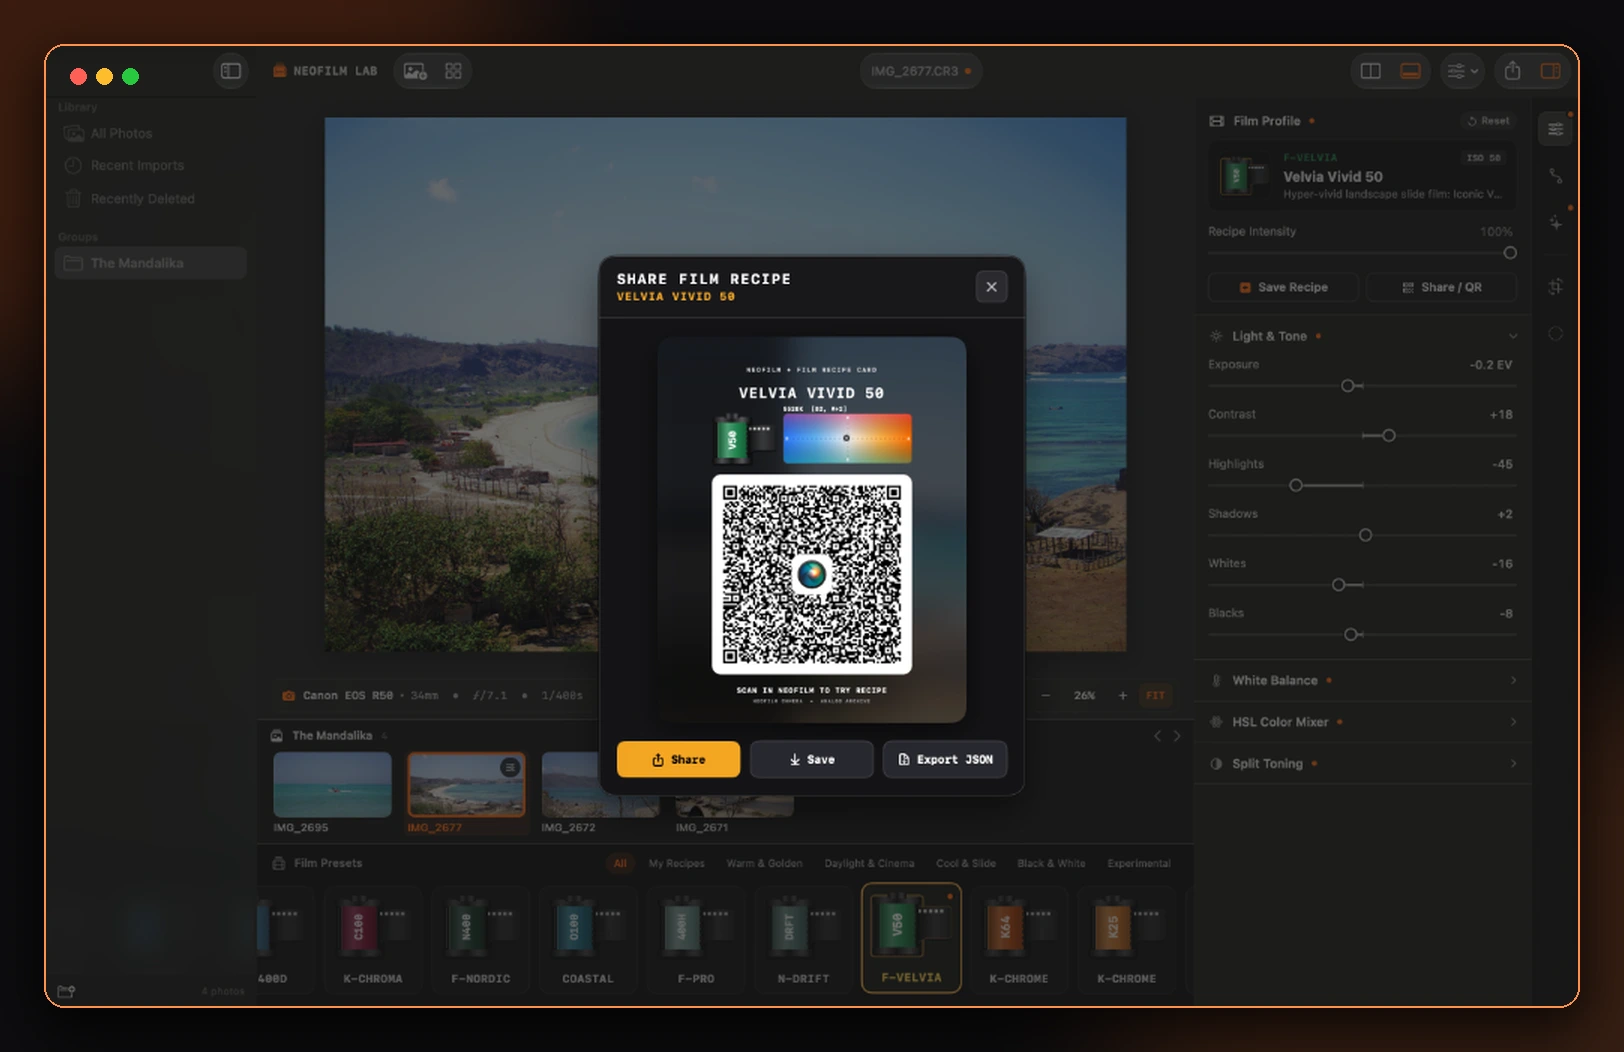
Task: Click the FIT zoom button
Action: pyautogui.click(x=1155, y=695)
